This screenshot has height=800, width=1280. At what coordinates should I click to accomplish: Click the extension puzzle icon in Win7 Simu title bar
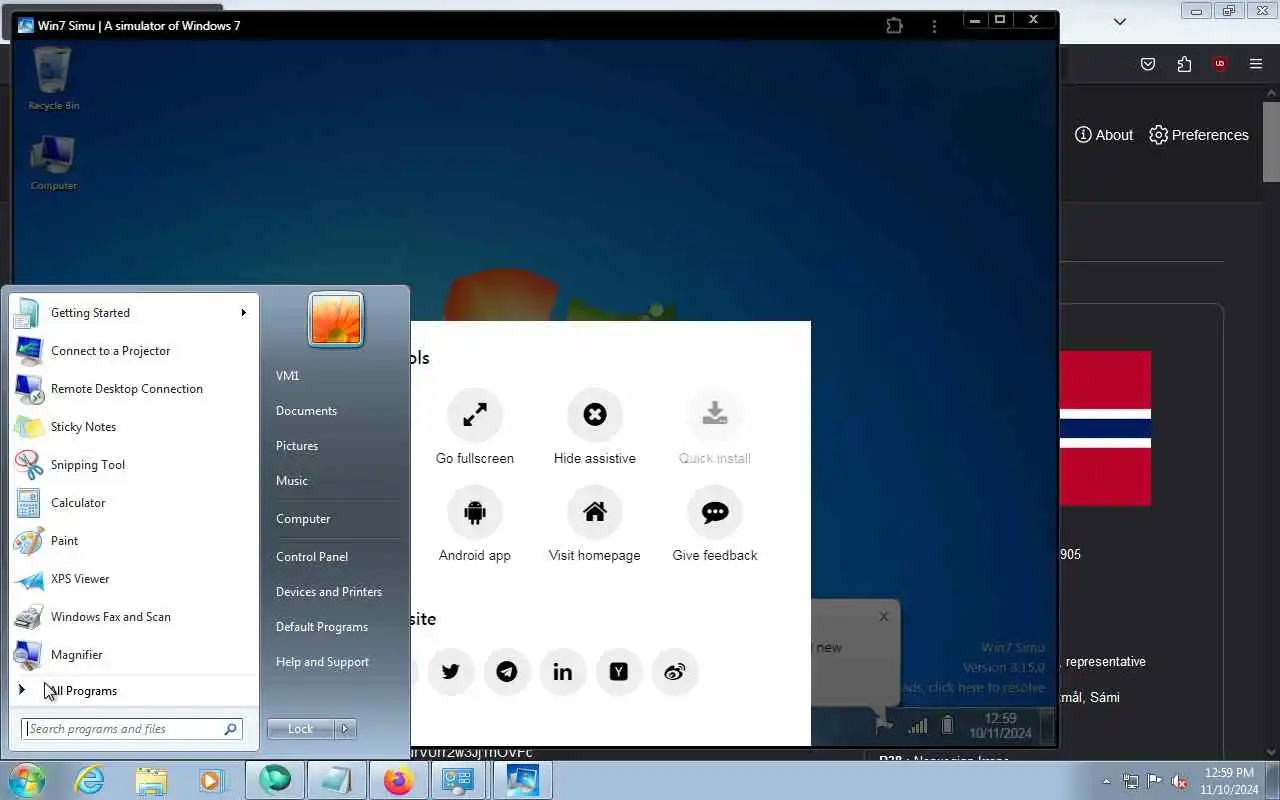tap(894, 26)
